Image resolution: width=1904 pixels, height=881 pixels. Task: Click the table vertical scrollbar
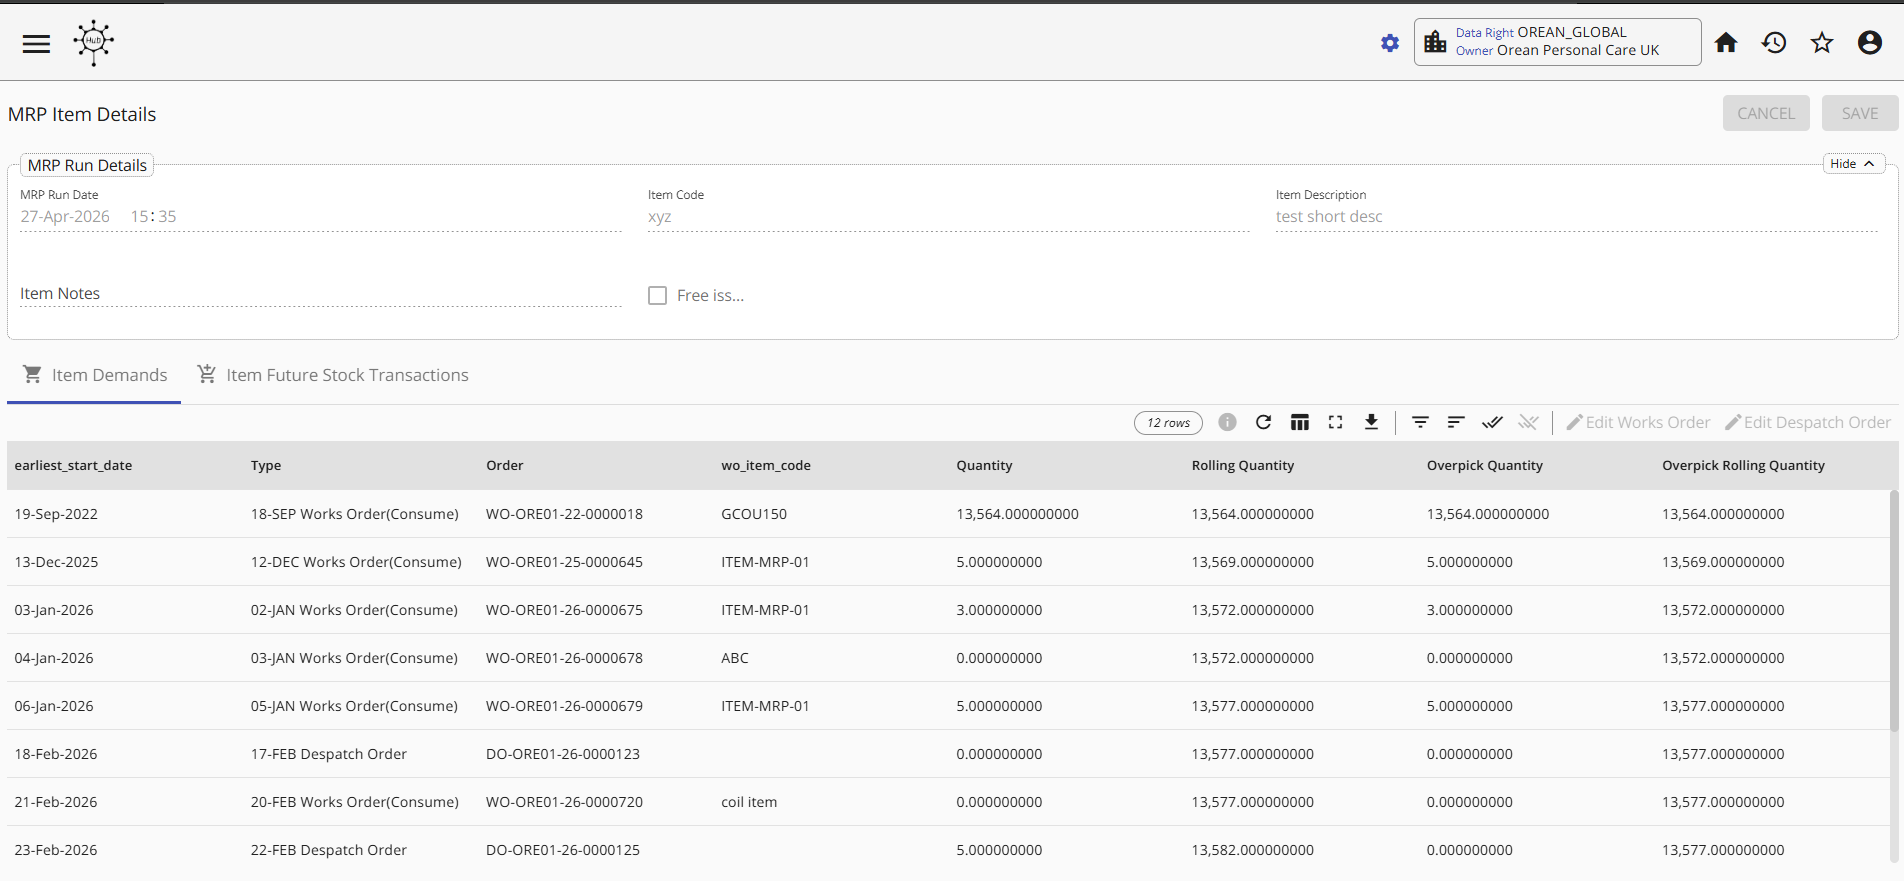click(x=1894, y=610)
